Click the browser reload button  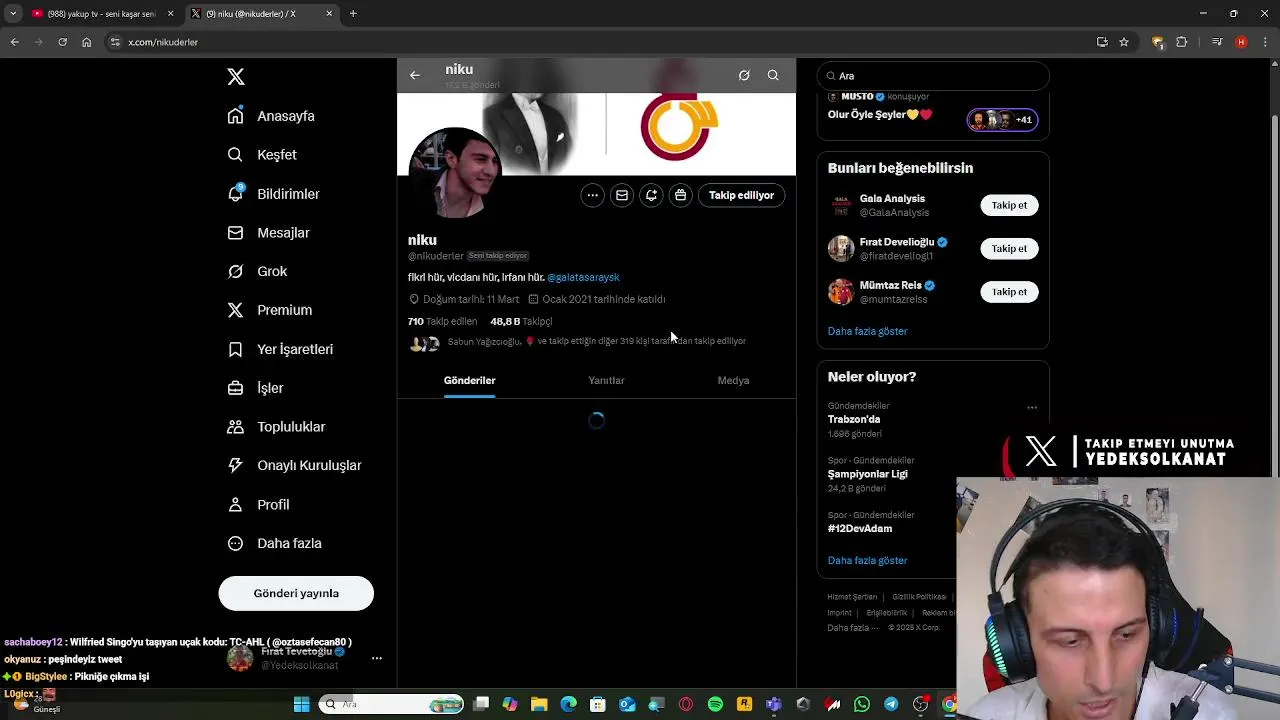pyautogui.click(x=62, y=42)
